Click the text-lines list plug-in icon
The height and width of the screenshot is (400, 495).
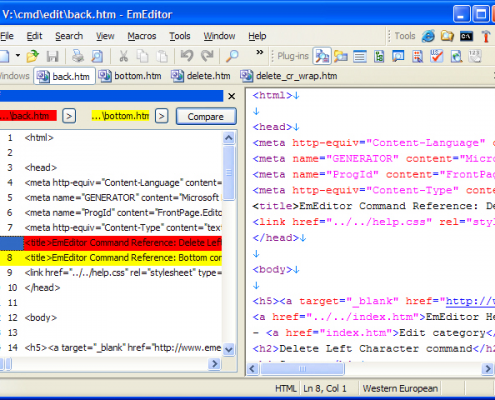click(x=360, y=56)
